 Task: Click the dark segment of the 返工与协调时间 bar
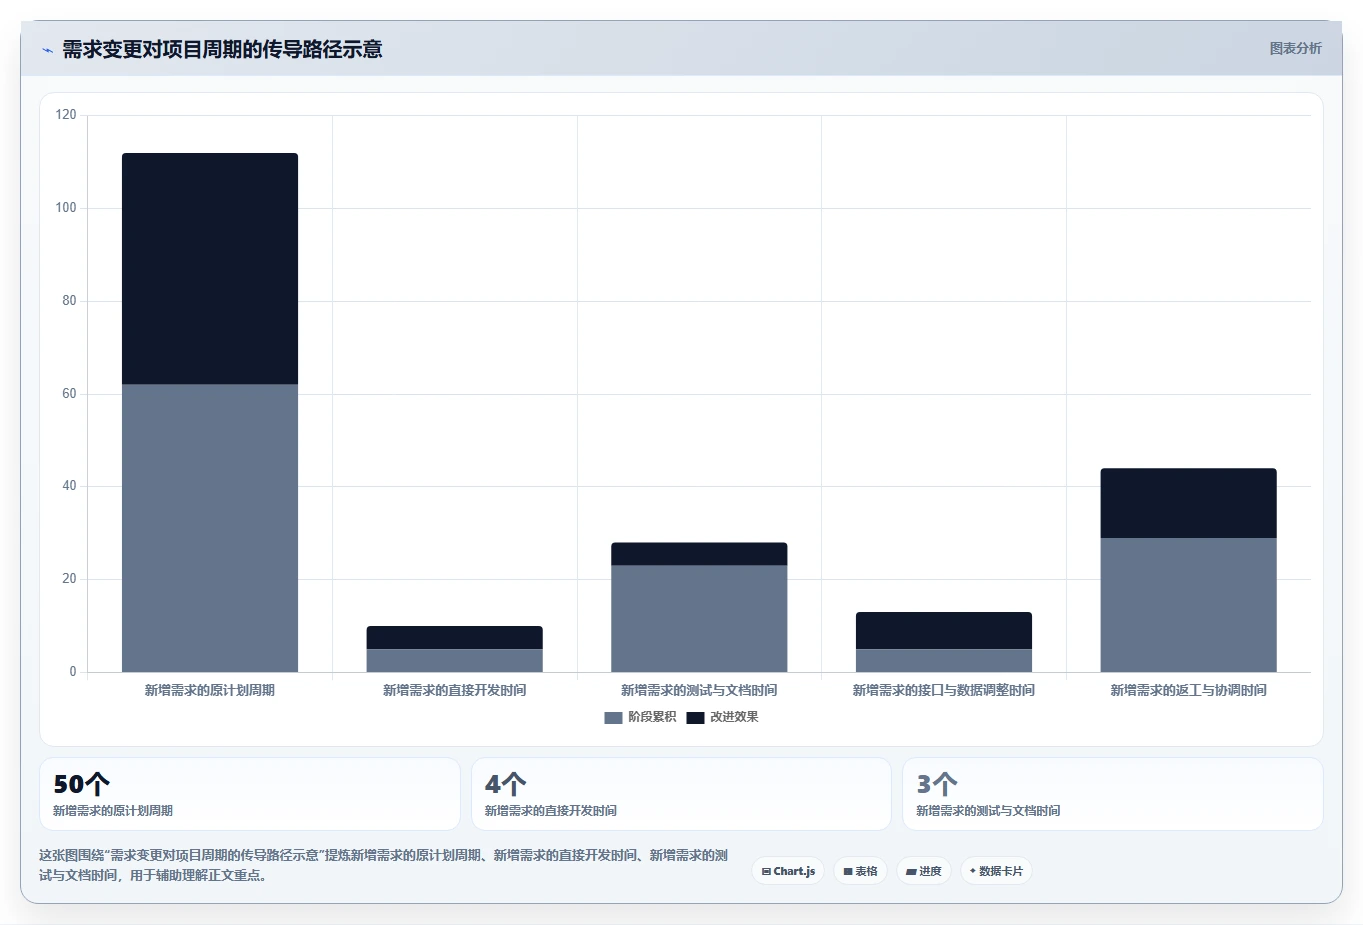tap(1189, 504)
